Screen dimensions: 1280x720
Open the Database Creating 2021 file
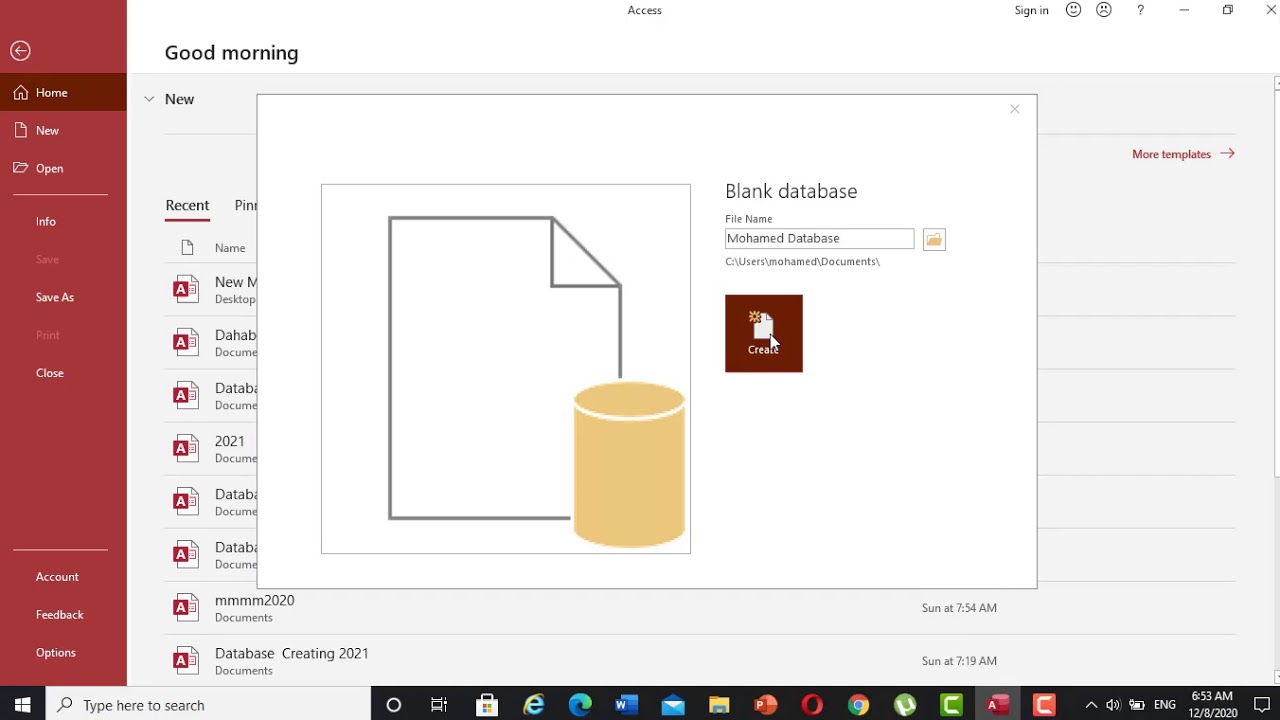tap(292, 654)
